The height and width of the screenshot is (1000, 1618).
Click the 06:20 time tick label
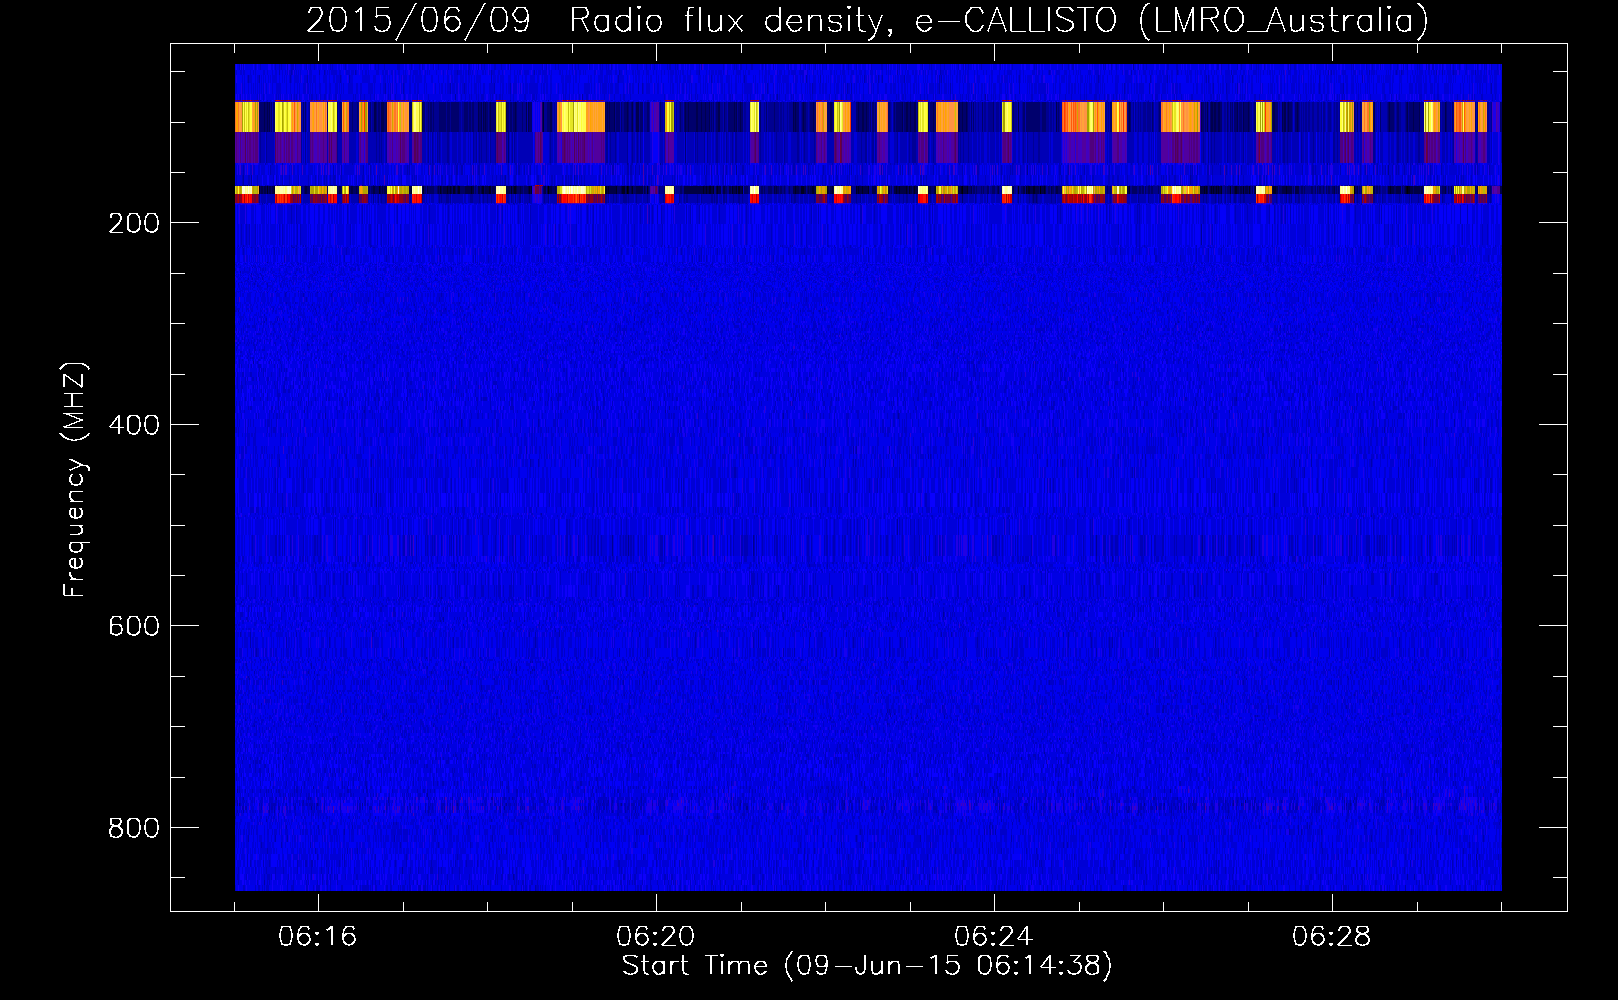(656, 937)
